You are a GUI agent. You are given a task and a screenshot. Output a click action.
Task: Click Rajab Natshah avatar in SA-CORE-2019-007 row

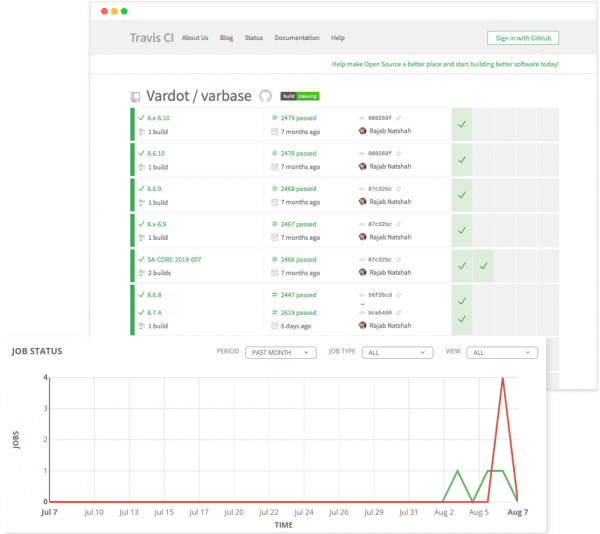[x=362, y=272]
